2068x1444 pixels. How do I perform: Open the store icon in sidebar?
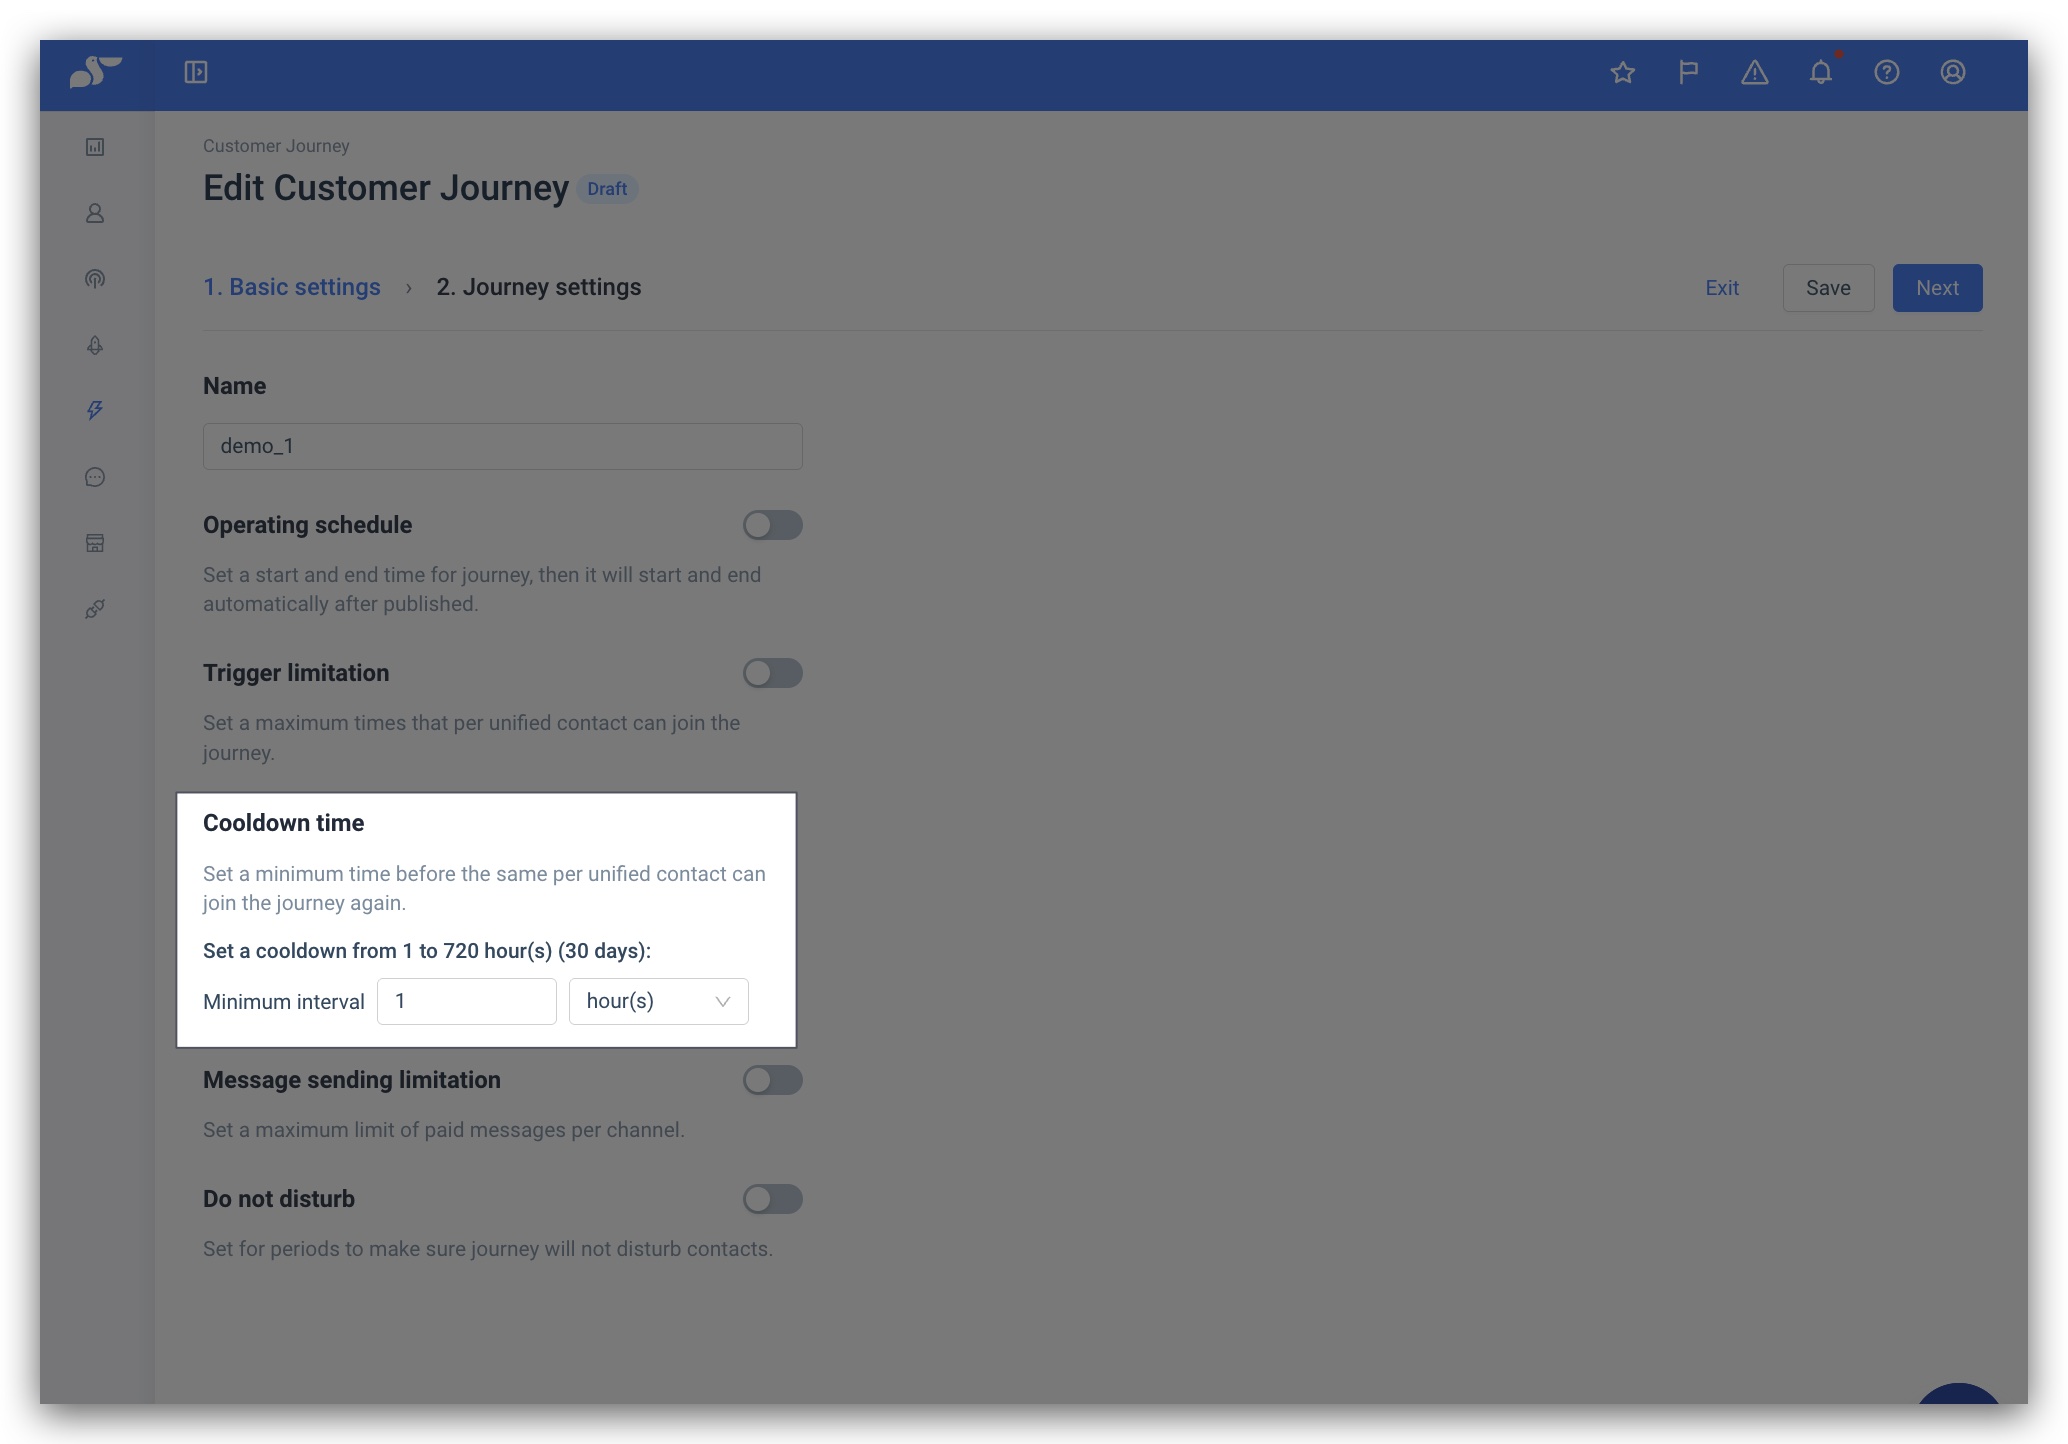95,543
